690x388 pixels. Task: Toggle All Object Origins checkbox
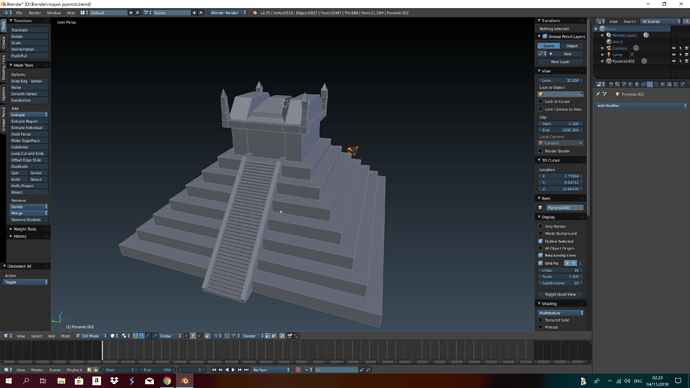pyautogui.click(x=540, y=248)
